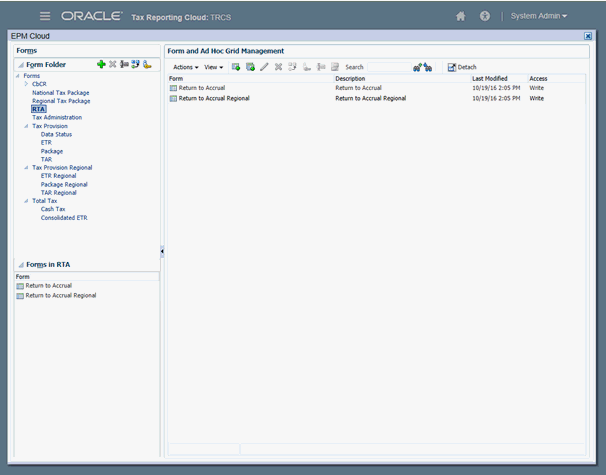Select the Regional Tax Package folder
Image resolution: width=606 pixels, height=475 pixels.
pos(61,101)
